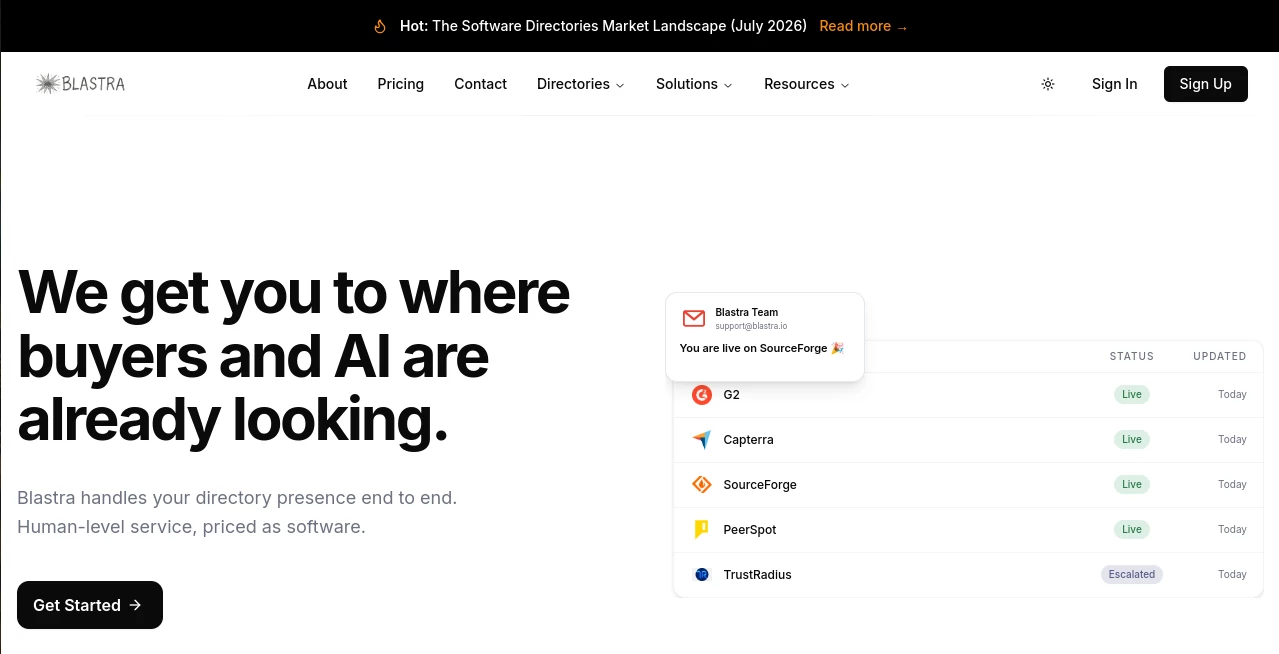Click the Live badge for PeerSpot
This screenshot has height=654, width=1279.
pos(1132,530)
